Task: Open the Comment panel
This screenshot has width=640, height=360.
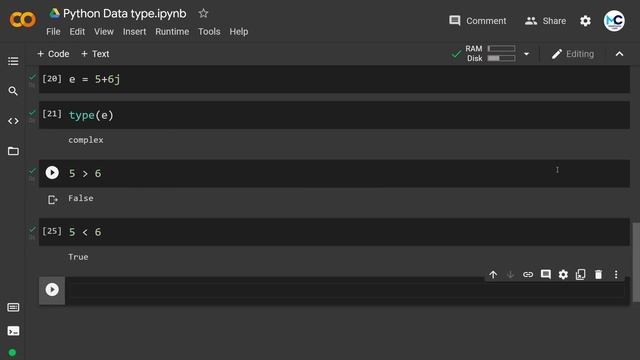Action: 478,21
